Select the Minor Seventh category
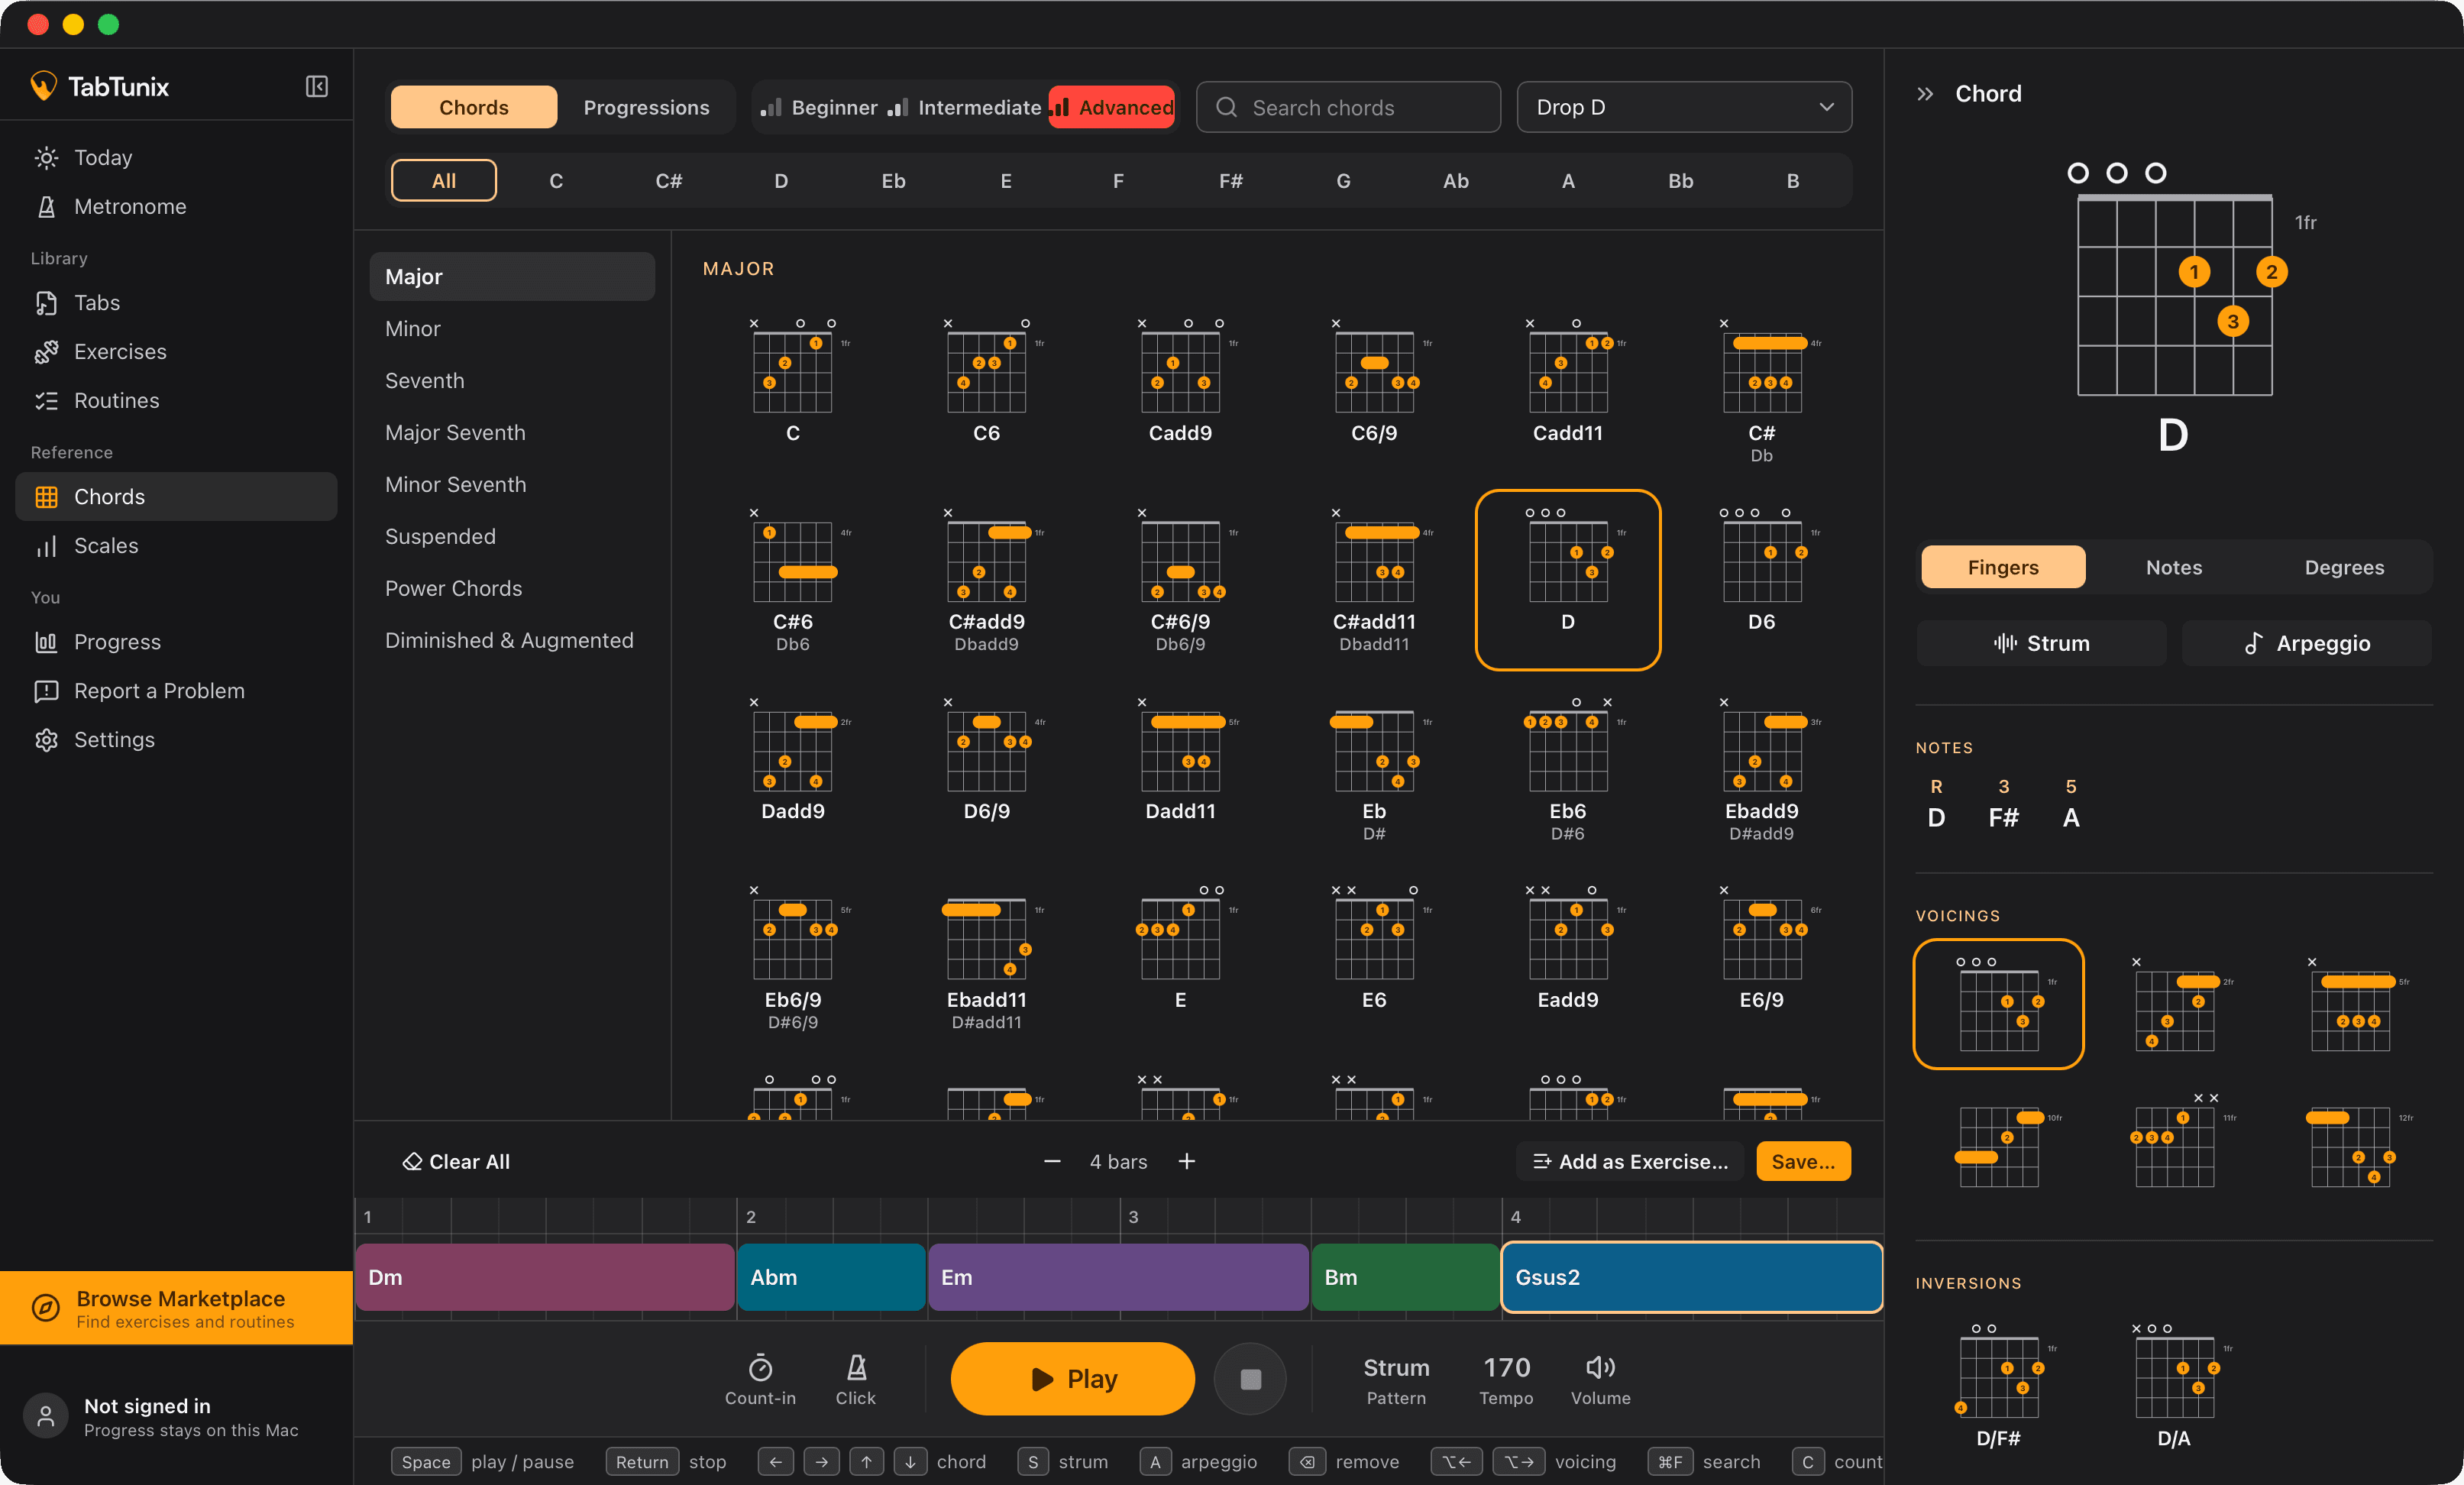 tap(512, 484)
